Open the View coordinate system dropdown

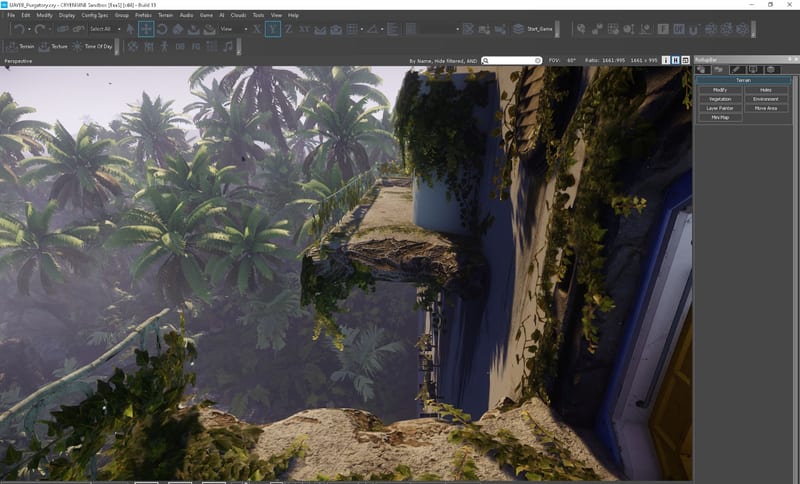click(234, 29)
